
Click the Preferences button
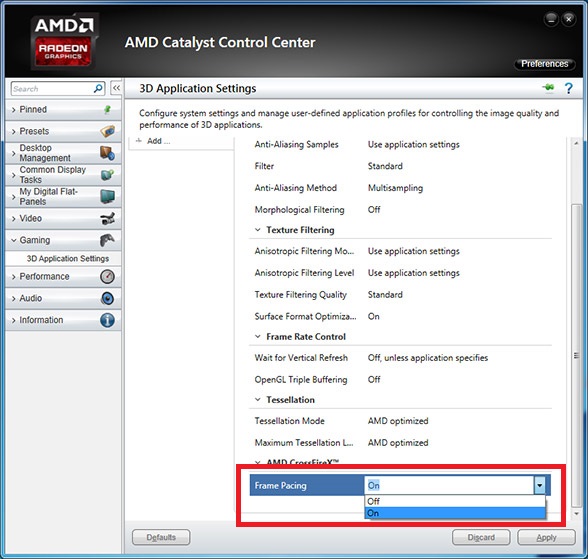tap(544, 64)
